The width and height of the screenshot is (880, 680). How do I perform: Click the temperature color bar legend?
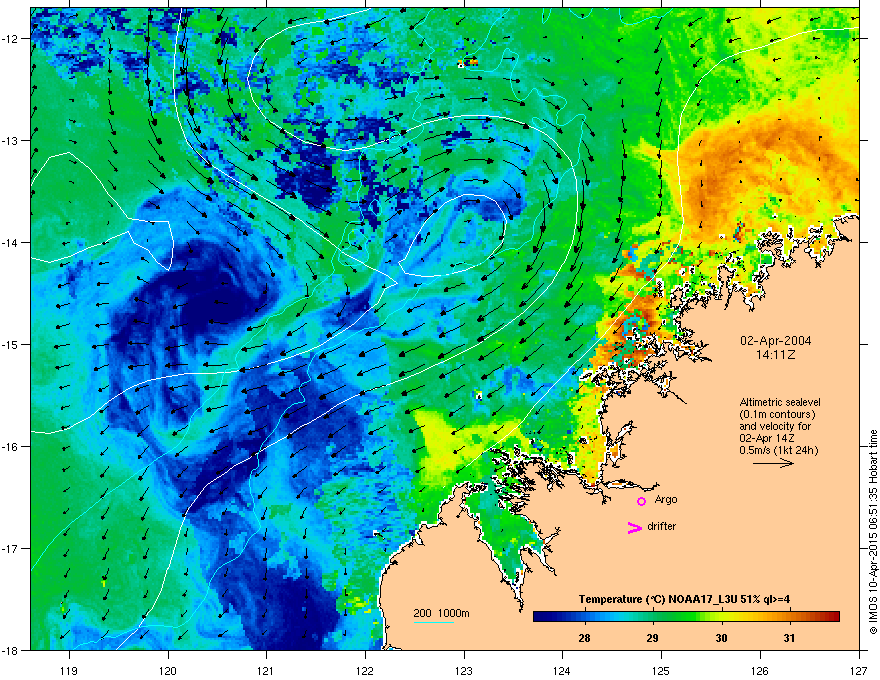[x=686, y=616]
